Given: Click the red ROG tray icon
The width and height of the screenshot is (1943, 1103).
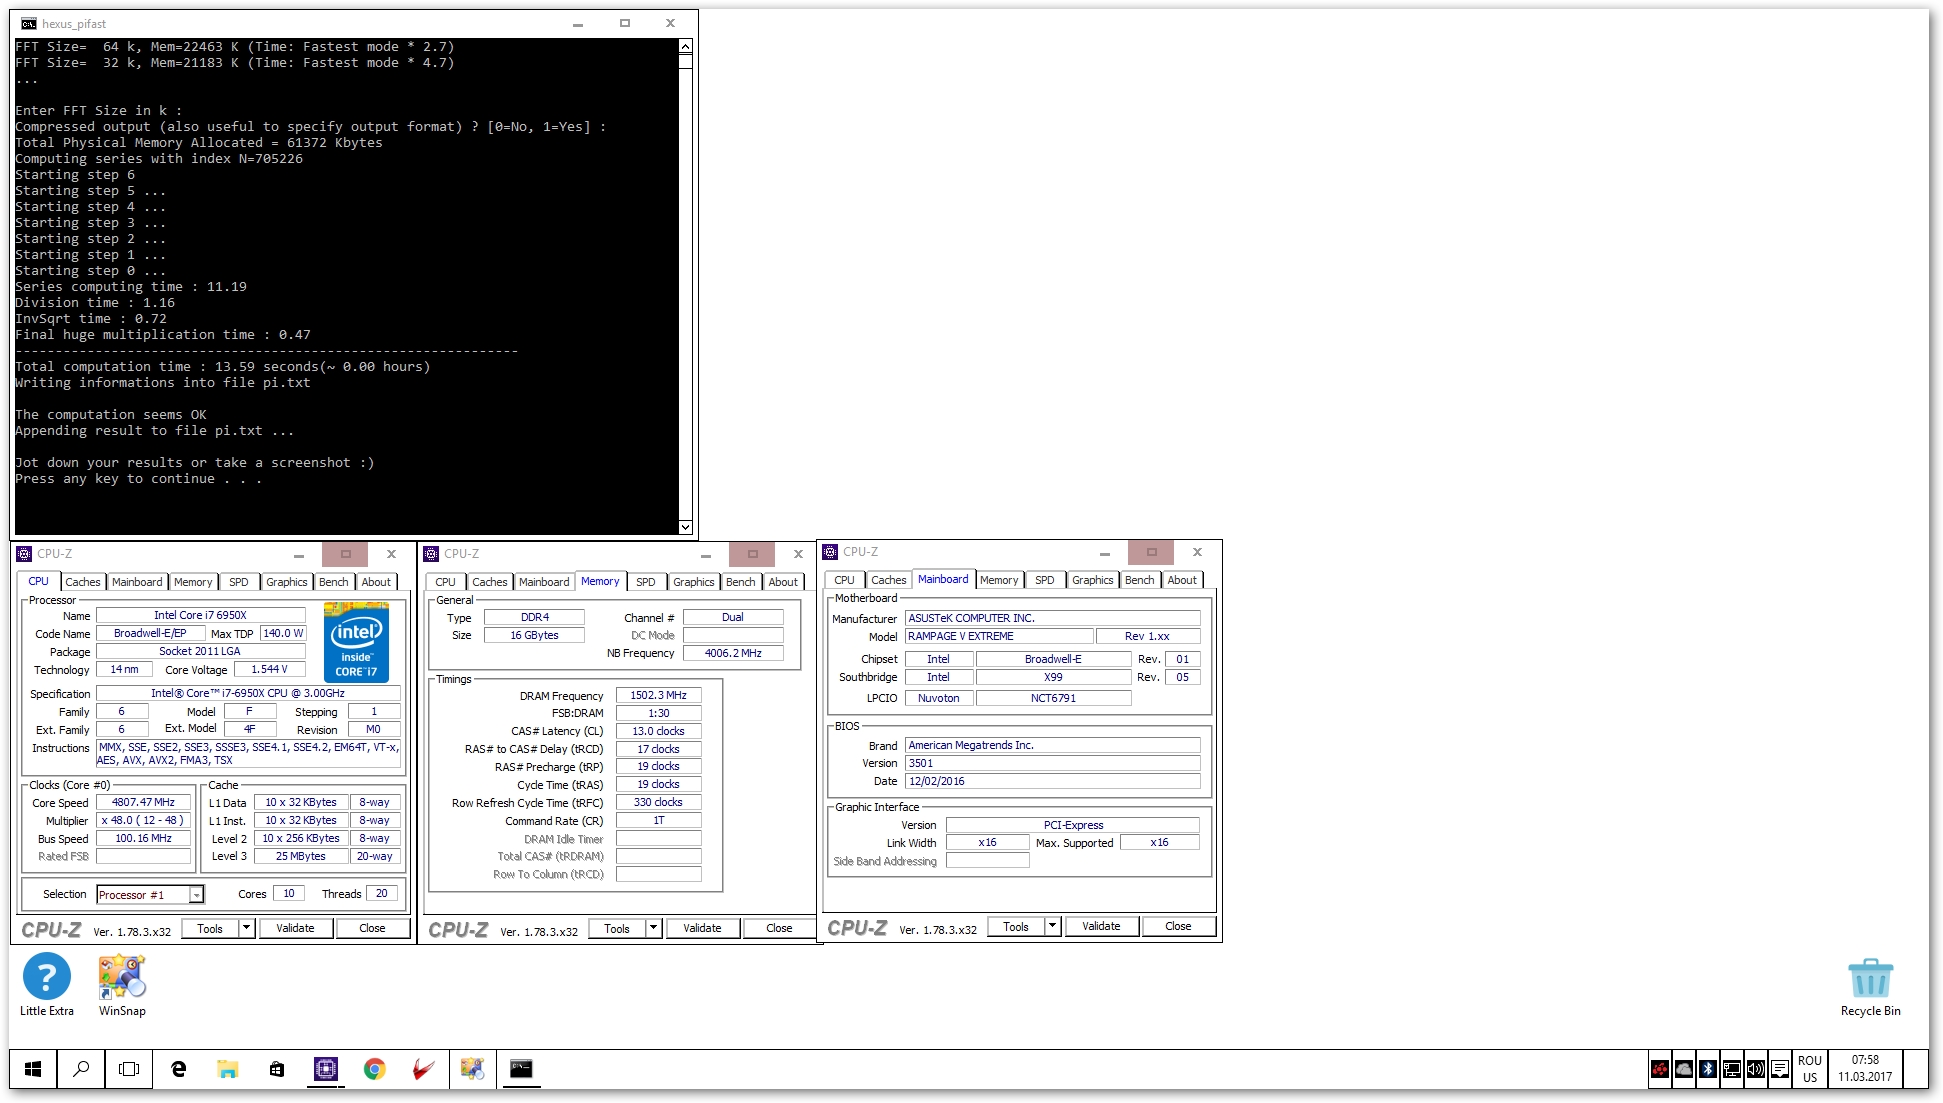Looking at the screenshot, I should tap(1660, 1069).
